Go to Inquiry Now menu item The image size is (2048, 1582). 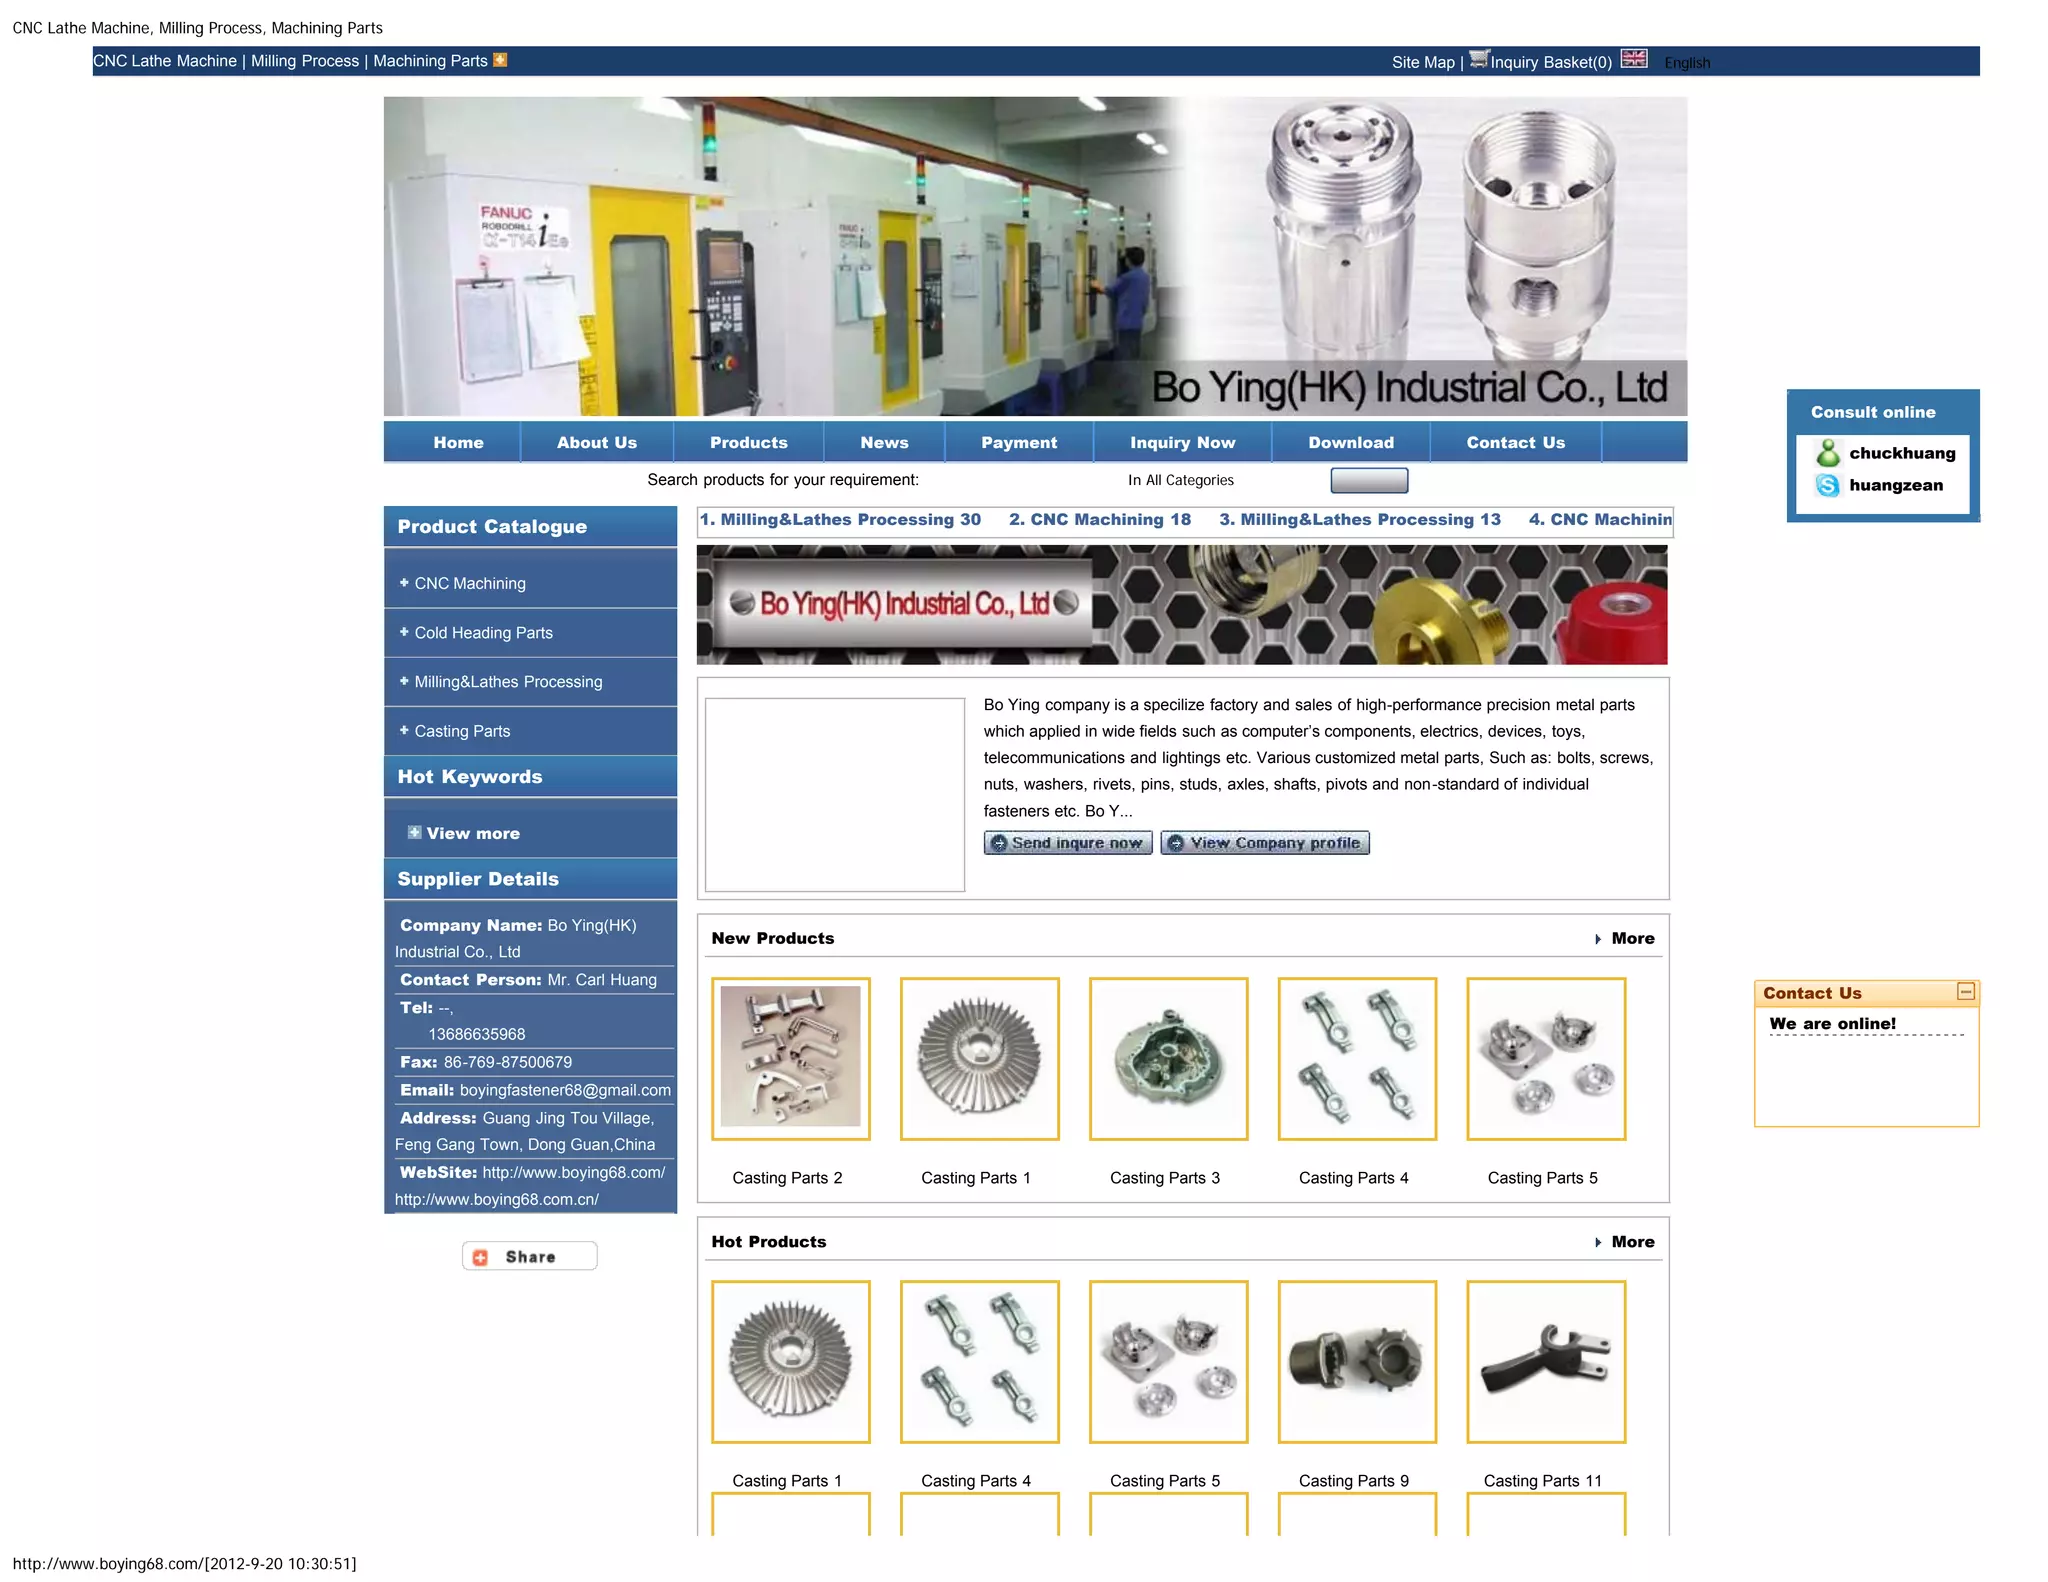pyautogui.click(x=1182, y=442)
